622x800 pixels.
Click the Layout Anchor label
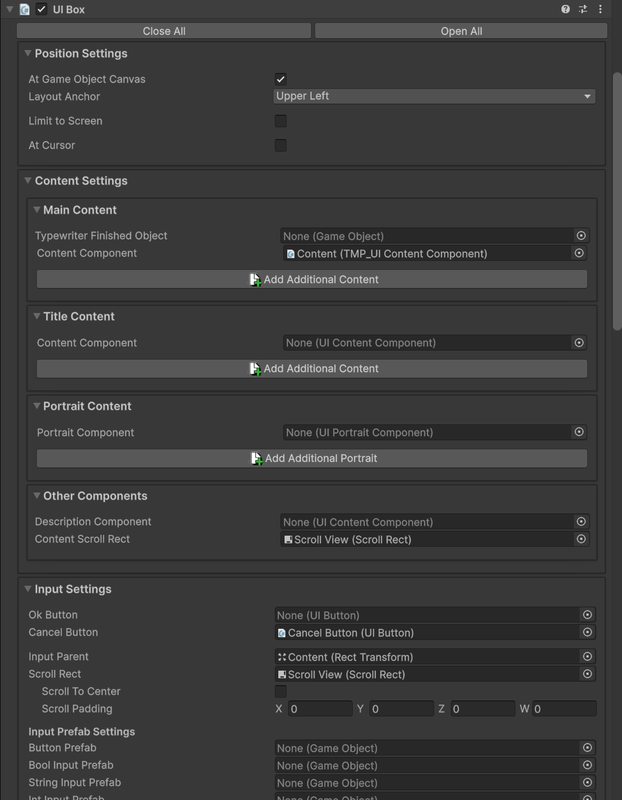(64, 96)
